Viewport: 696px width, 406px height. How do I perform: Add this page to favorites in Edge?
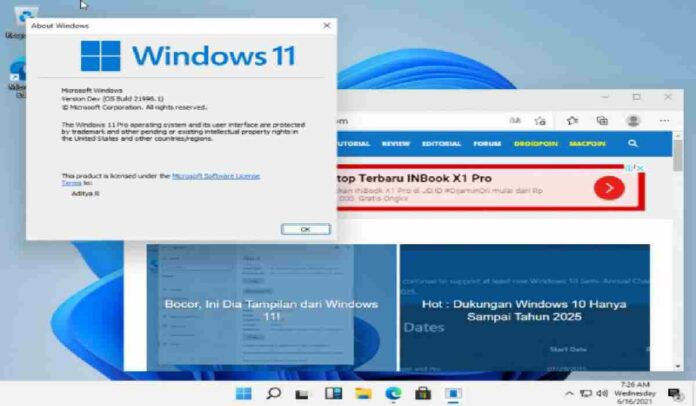click(x=540, y=121)
